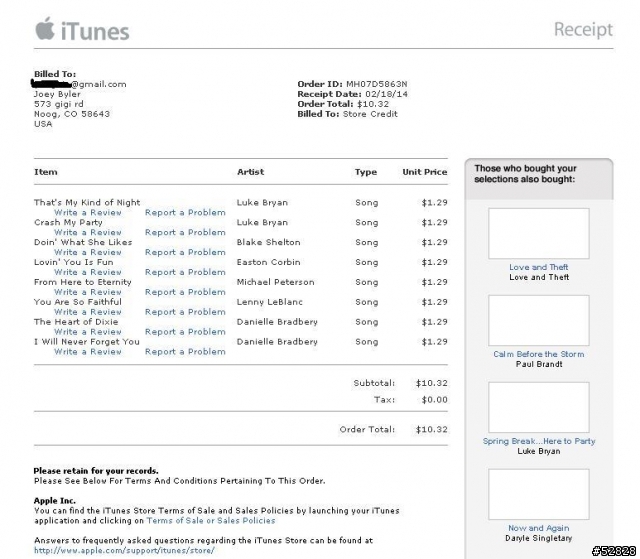The height and width of the screenshot is (559, 640).
Task: Select the song title That's My Kind of Night
Action: [x=87, y=203]
